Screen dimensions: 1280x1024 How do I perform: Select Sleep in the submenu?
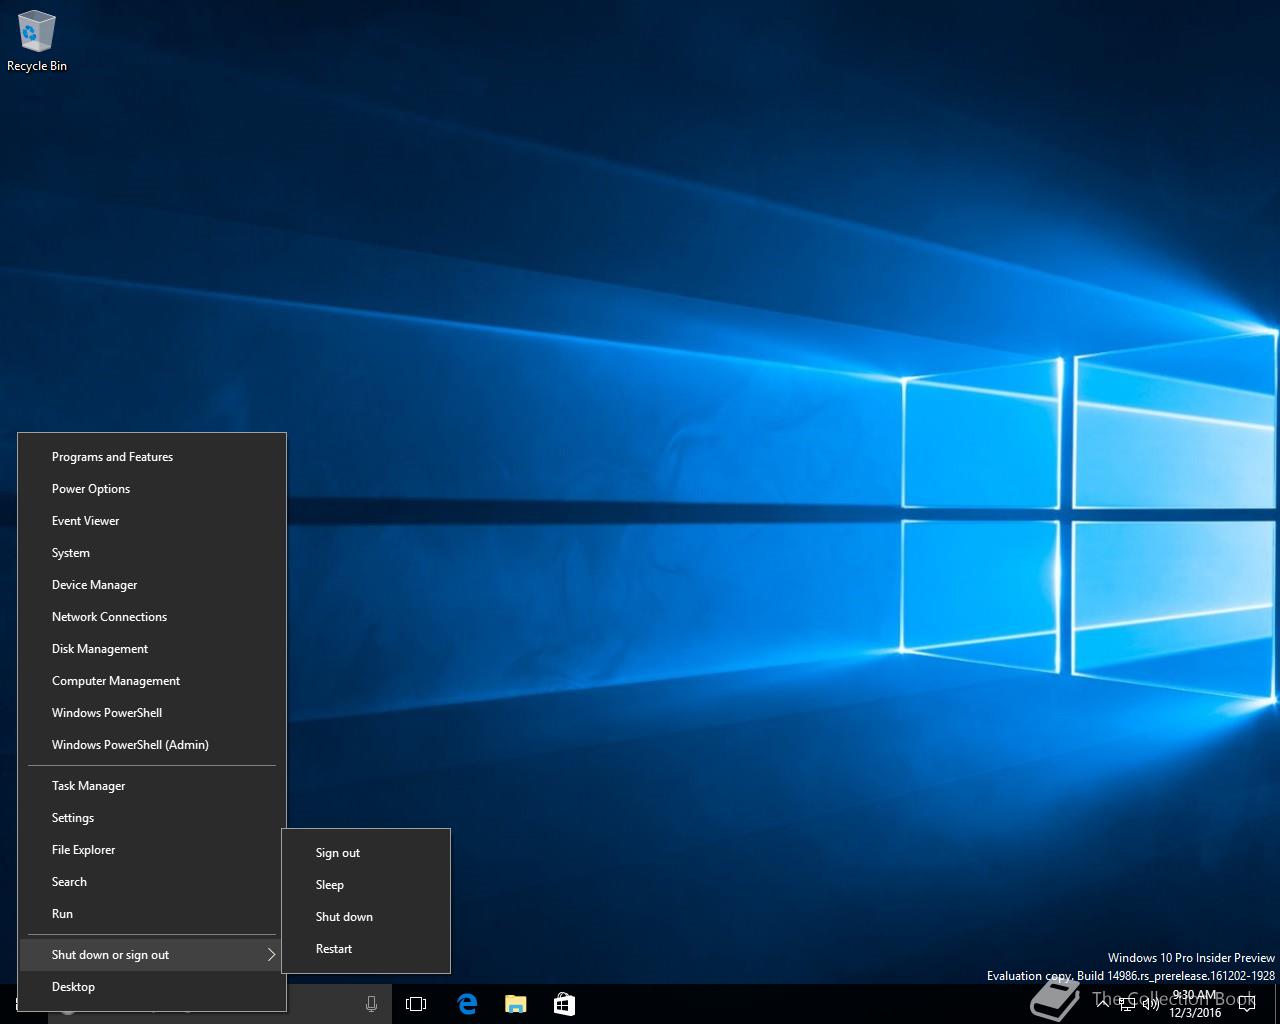(366, 885)
